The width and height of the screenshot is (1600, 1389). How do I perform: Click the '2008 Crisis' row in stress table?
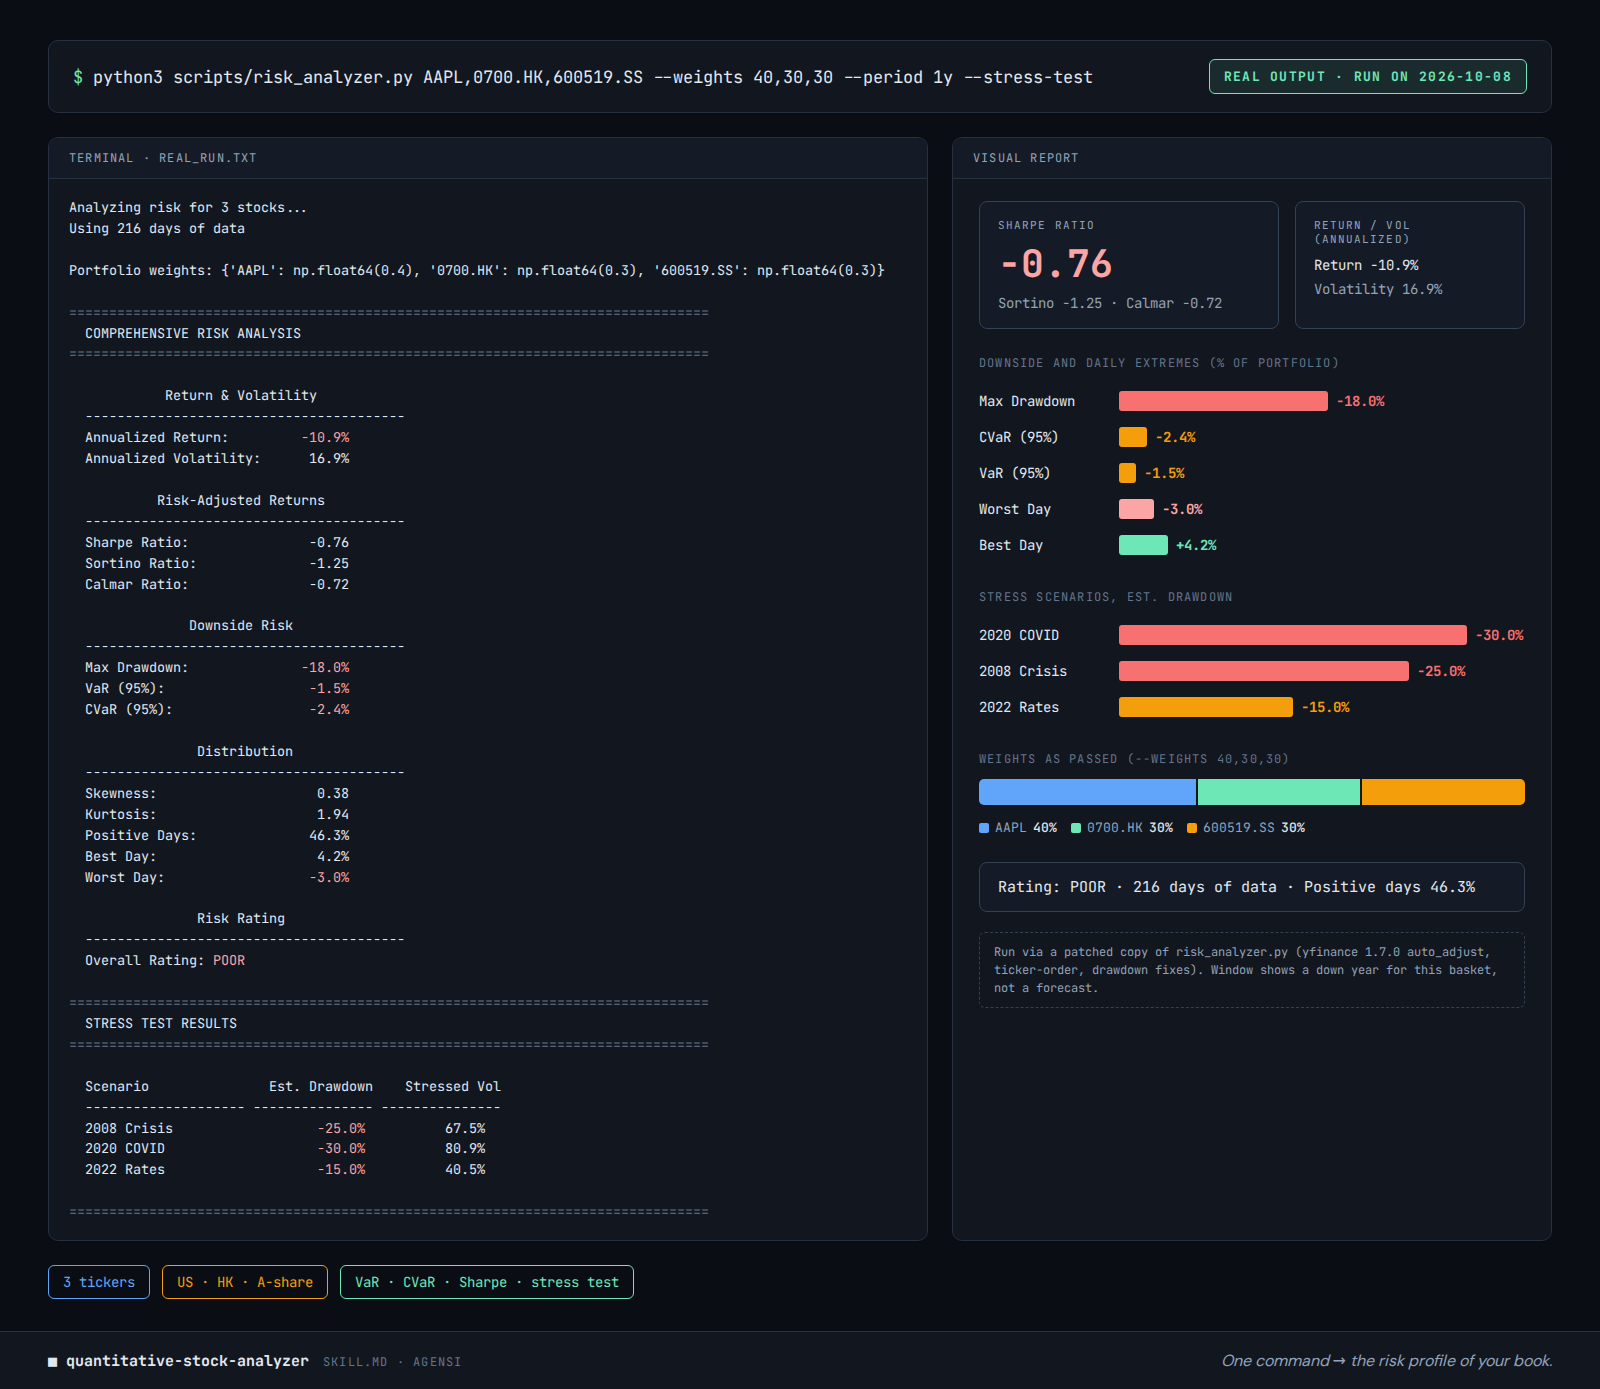click(285, 1128)
